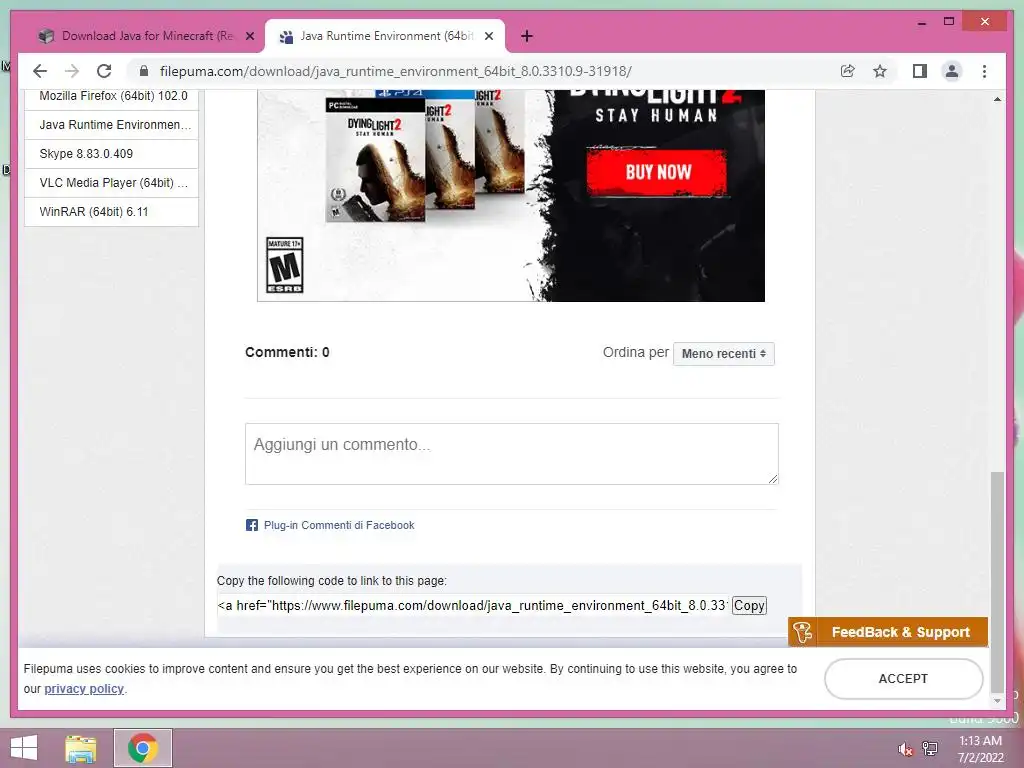
Task: Click the Copy button for link code
Action: [x=749, y=605]
